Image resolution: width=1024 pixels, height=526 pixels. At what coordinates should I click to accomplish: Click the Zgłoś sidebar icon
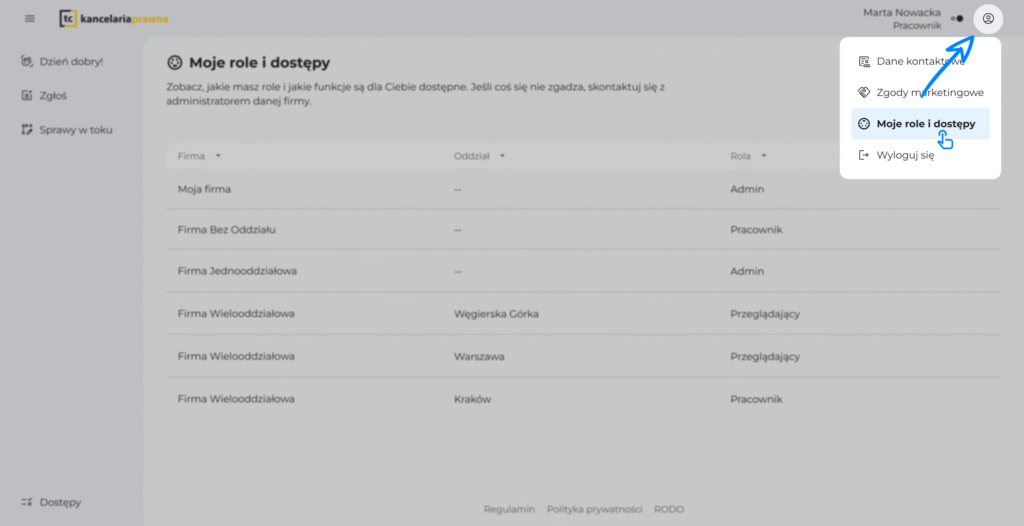27,96
